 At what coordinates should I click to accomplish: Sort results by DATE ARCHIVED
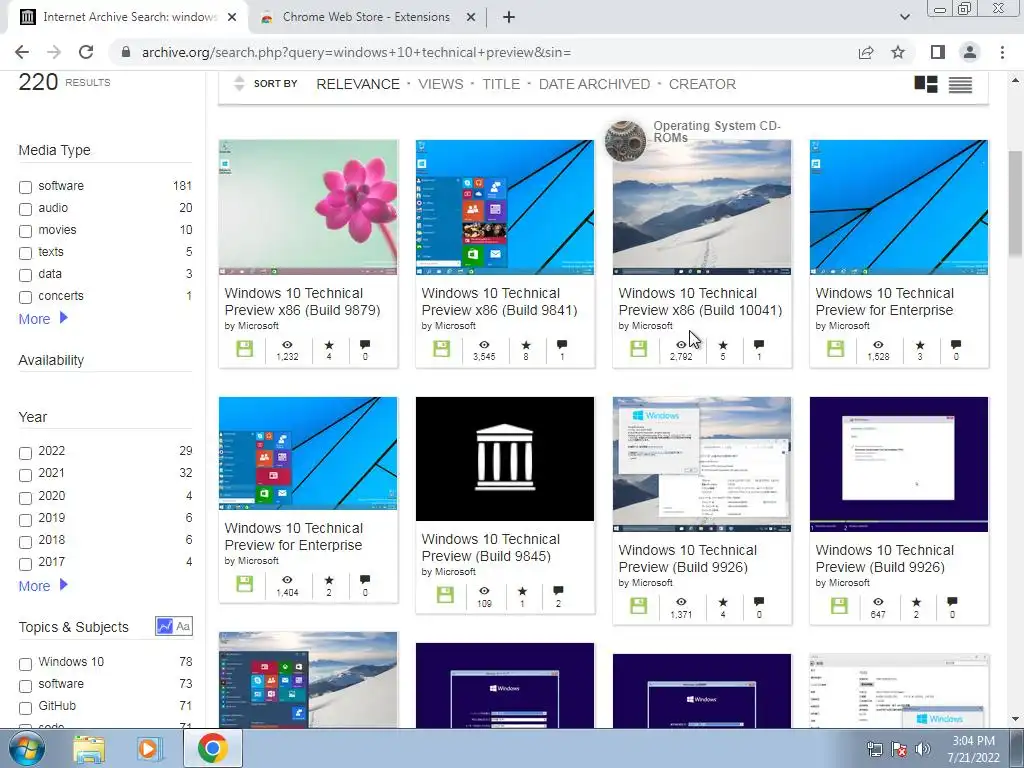point(594,84)
